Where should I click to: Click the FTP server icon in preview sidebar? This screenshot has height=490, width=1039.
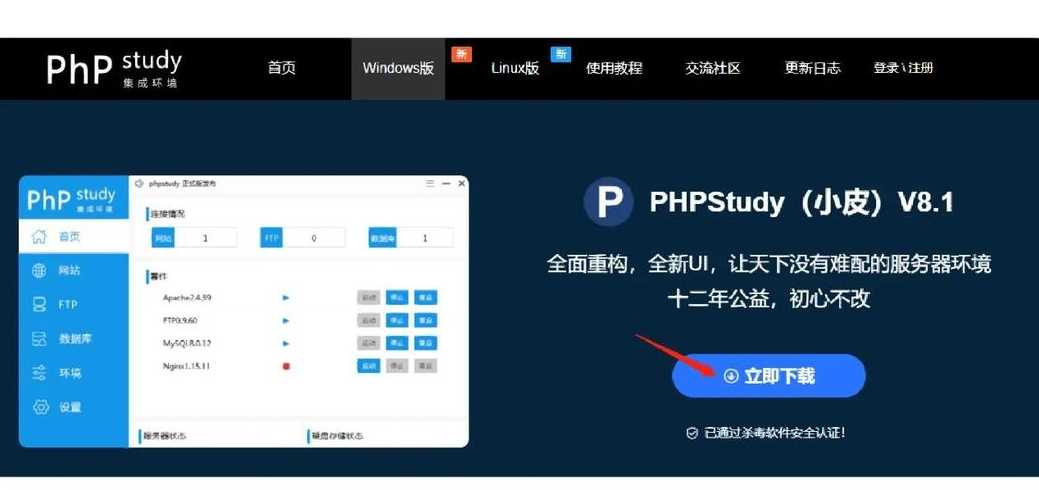(x=40, y=305)
